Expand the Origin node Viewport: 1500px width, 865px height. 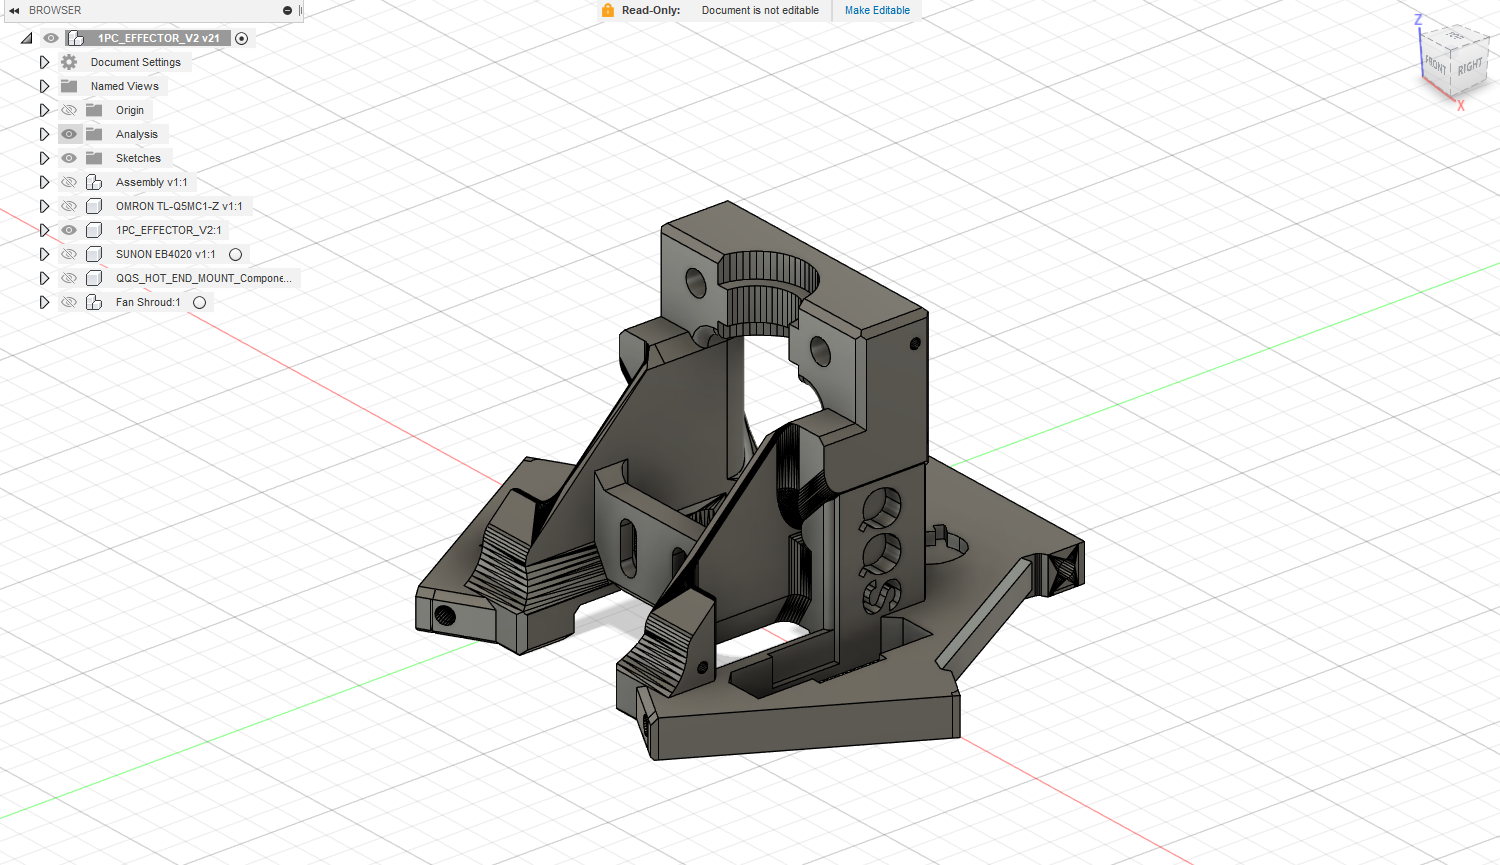coord(44,110)
